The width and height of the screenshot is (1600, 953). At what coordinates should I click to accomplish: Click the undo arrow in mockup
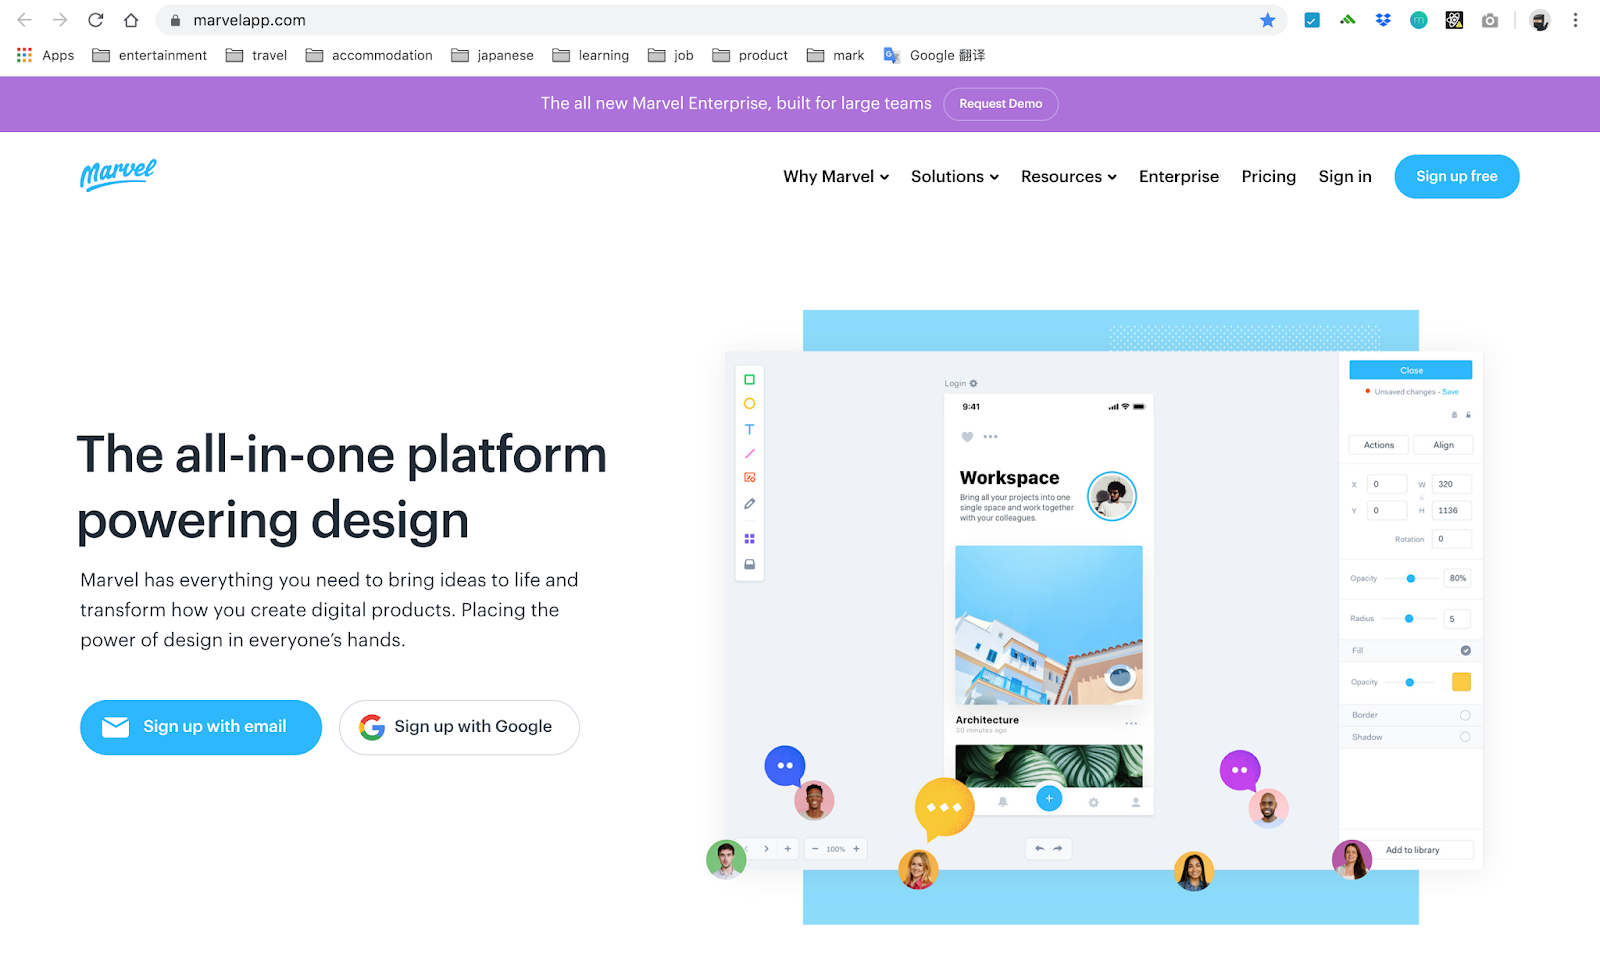(x=1039, y=848)
